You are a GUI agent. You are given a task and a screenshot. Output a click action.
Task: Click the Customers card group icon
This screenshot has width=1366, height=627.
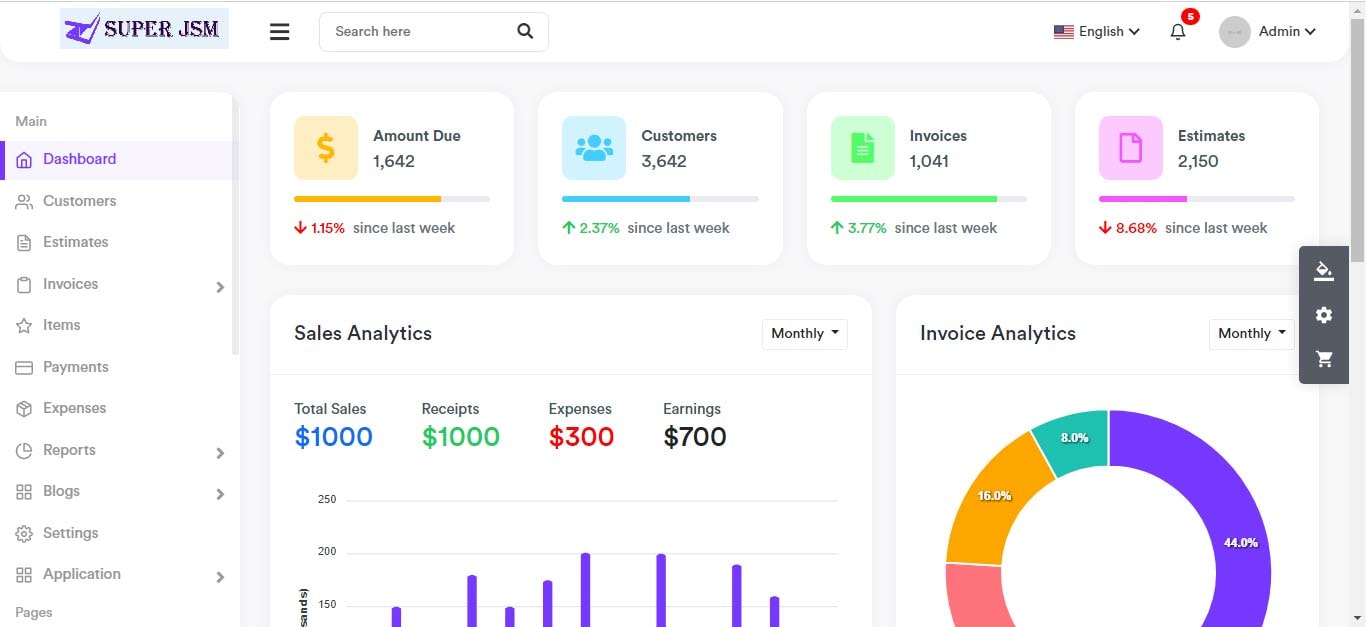tap(594, 148)
